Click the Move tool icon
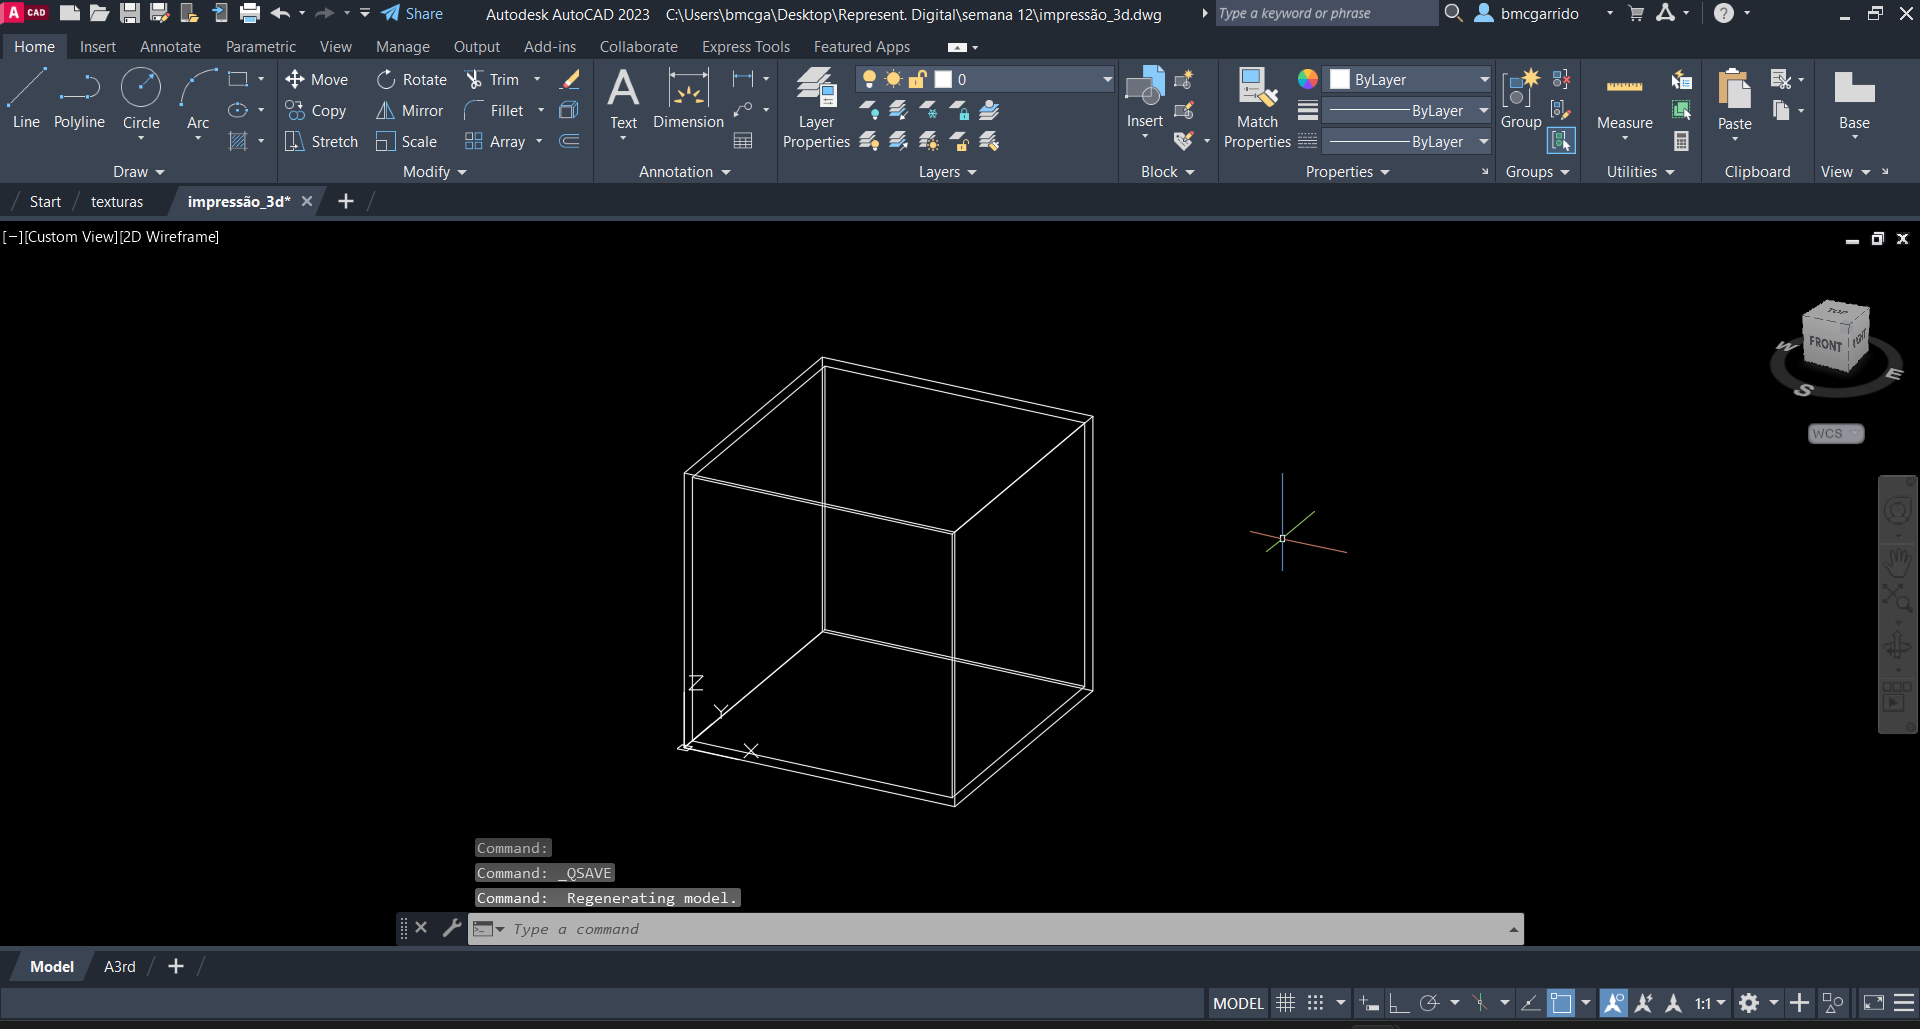This screenshot has width=1920, height=1029. click(294, 79)
